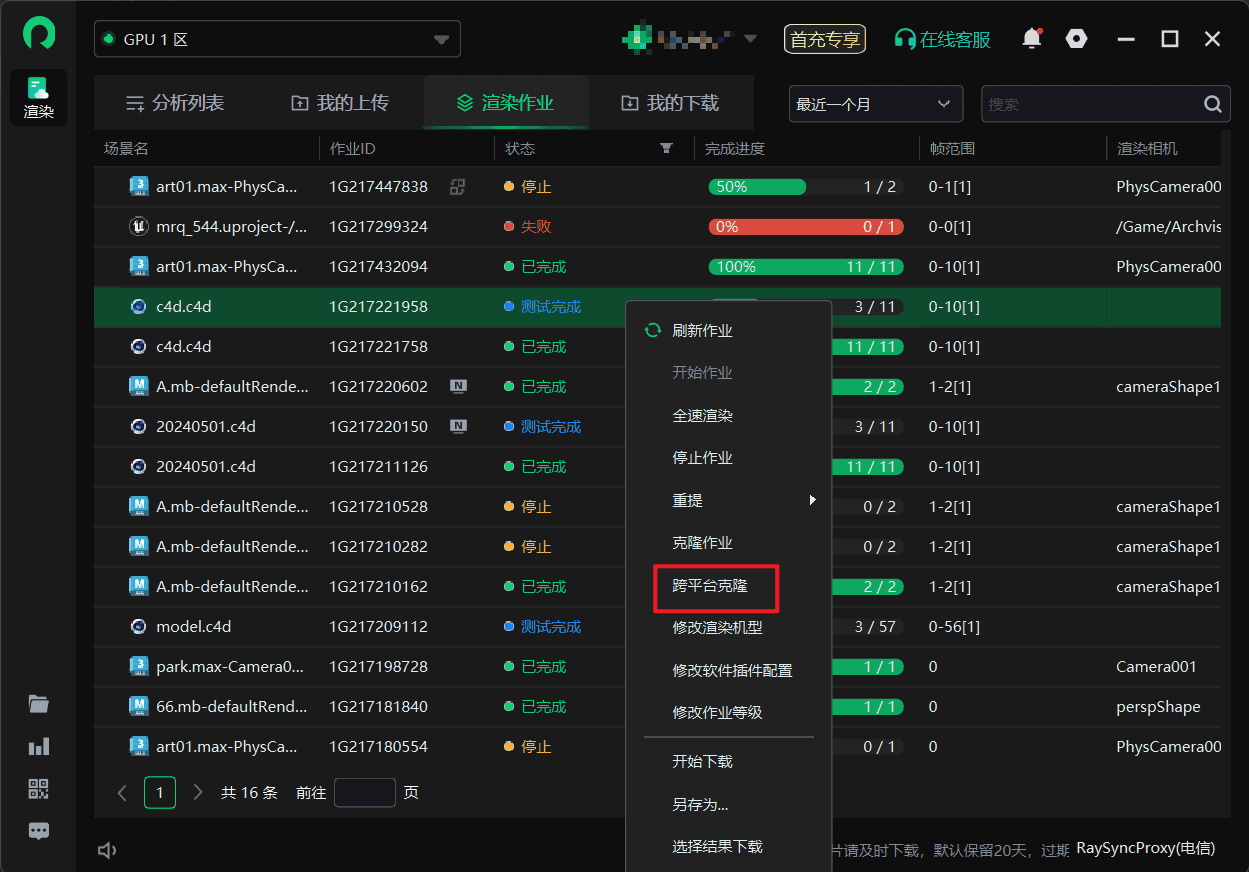
Task: Expand the 重提 submenu arrow
Action: coord(812,500)
